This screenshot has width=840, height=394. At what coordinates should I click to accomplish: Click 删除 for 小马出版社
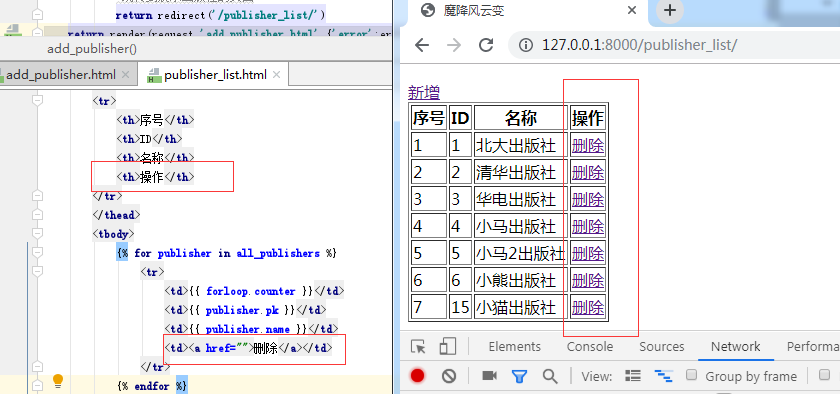[x=588, y=227]
